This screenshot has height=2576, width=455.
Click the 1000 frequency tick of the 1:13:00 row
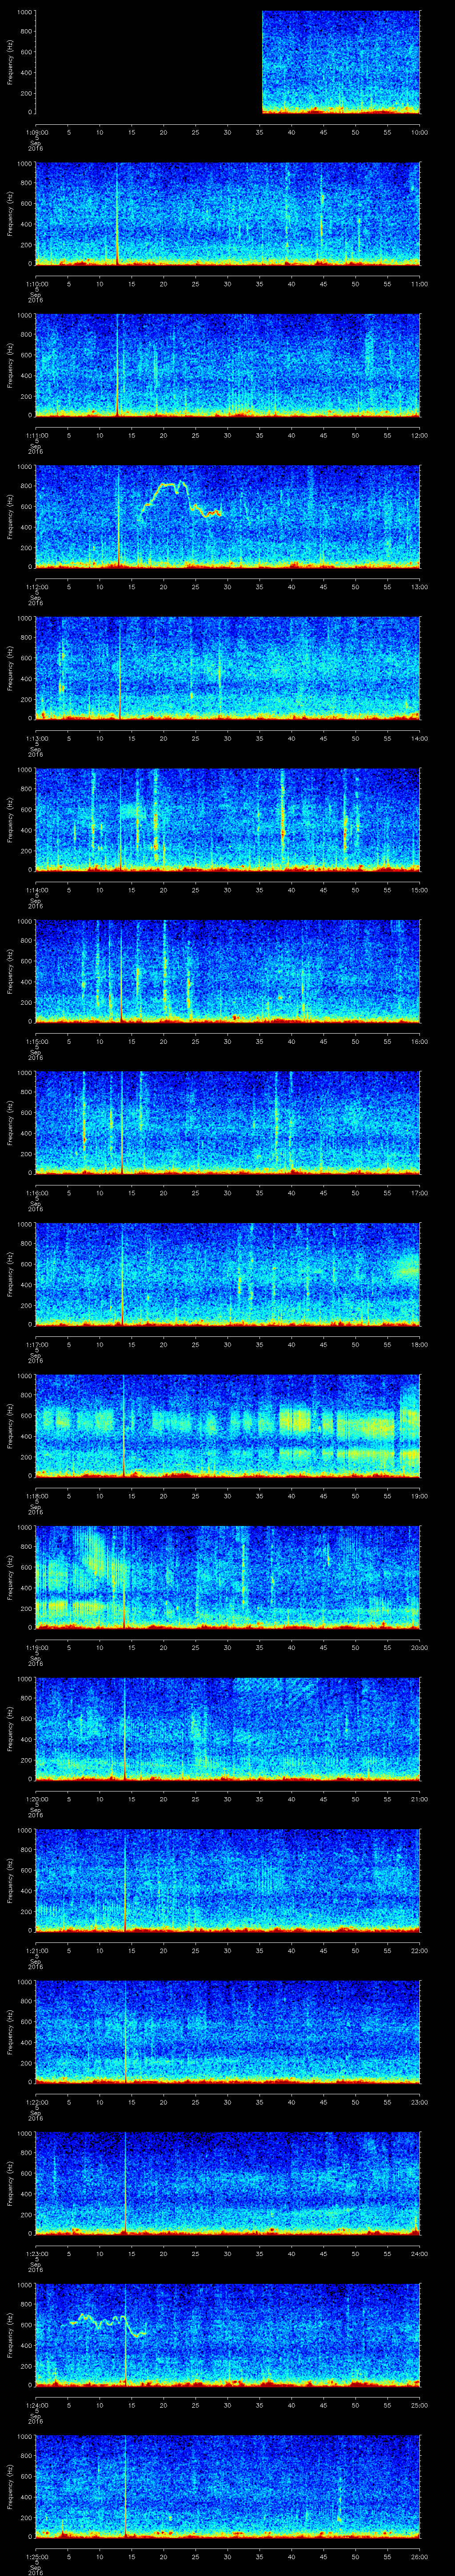(x=24, y=619)
